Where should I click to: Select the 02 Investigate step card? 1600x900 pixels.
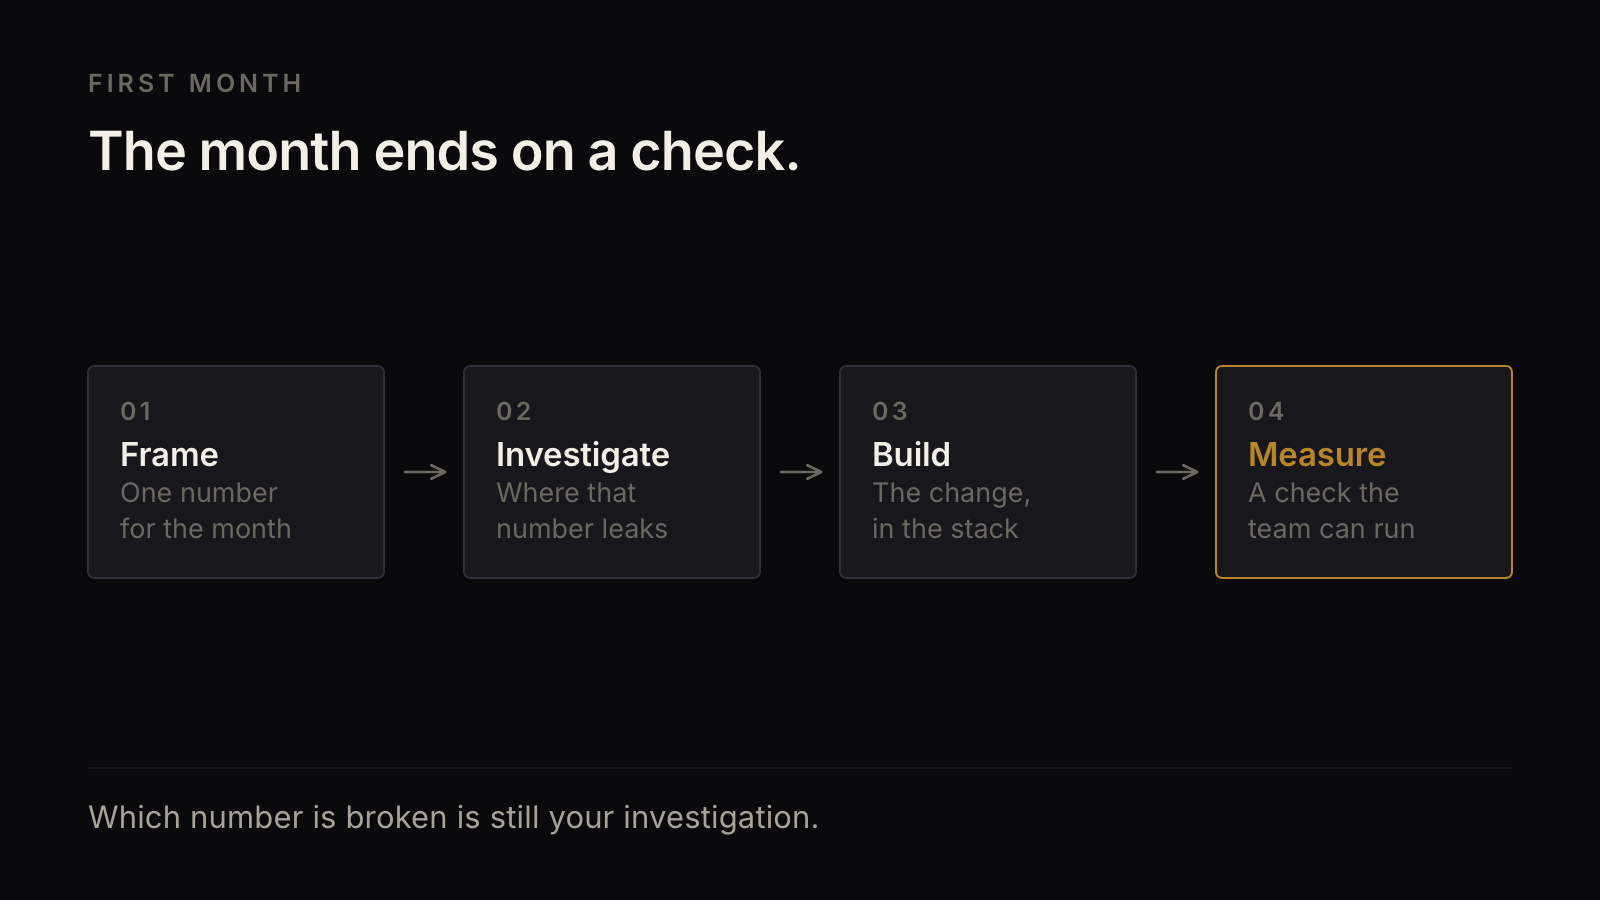(612, 472)
